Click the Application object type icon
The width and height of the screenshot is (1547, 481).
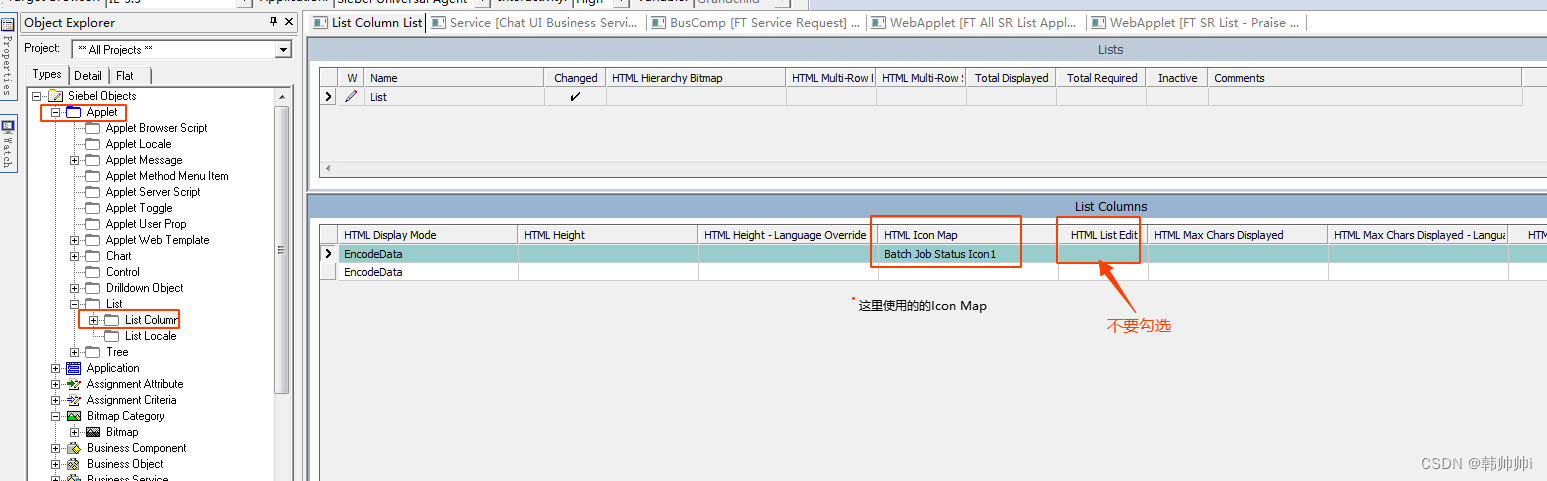[74, 368]
